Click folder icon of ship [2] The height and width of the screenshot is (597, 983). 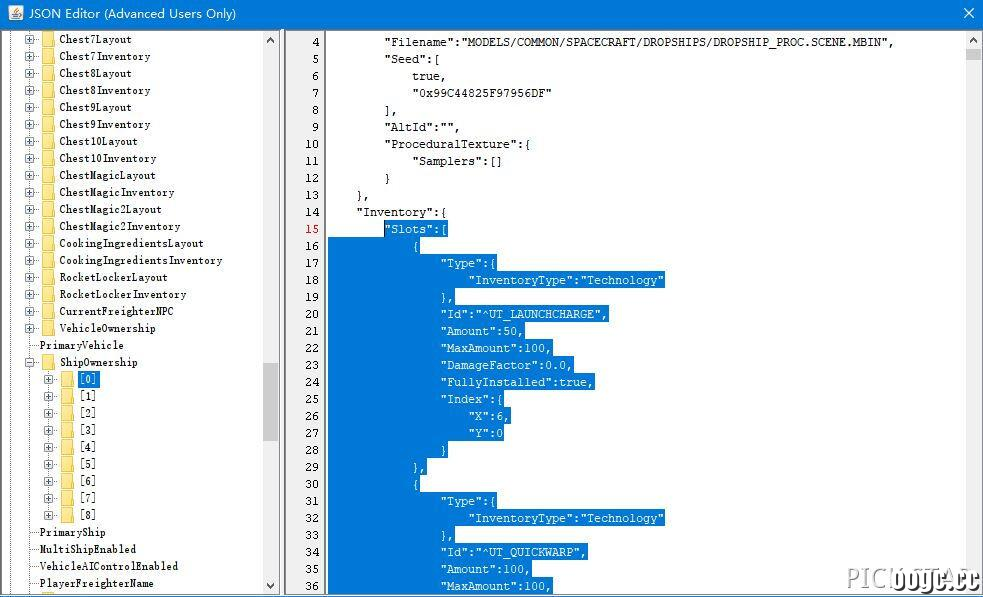tap(68, 413)
